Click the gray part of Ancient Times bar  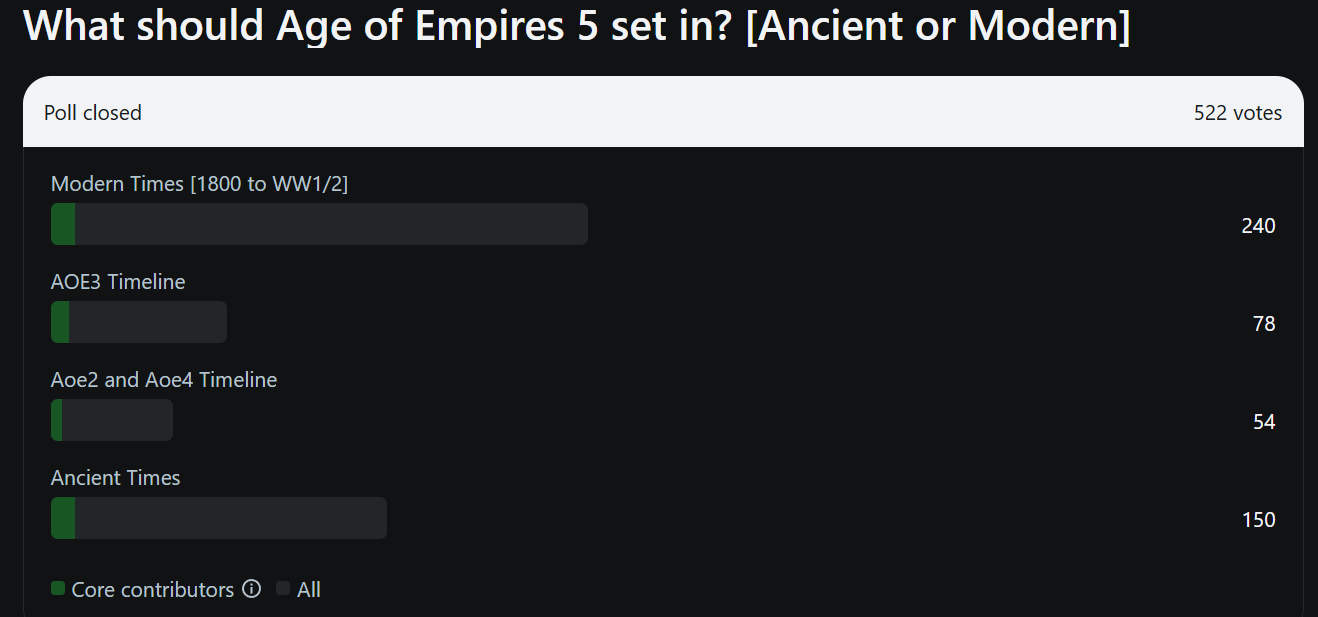[230, 518]
